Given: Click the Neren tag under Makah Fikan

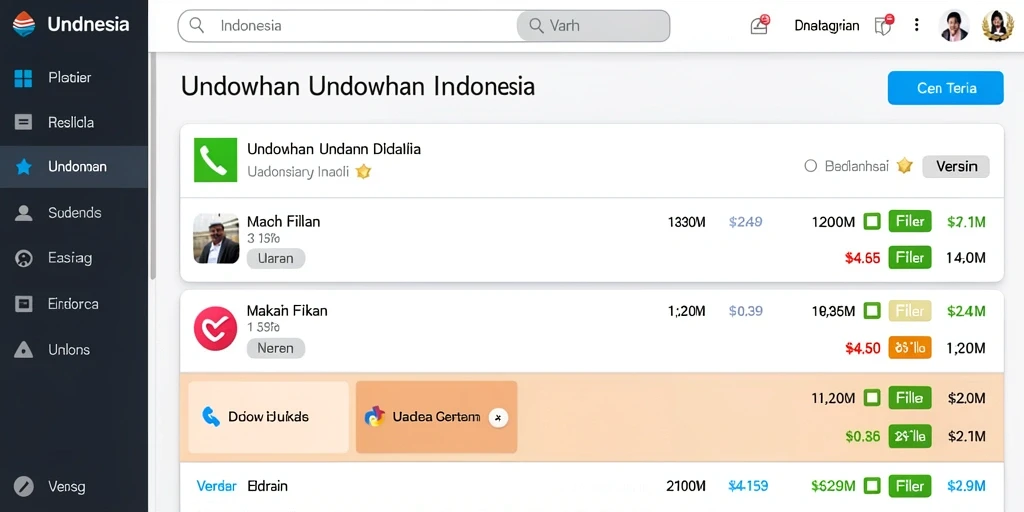Looking at the screenshot, I should tap(276, 348).
